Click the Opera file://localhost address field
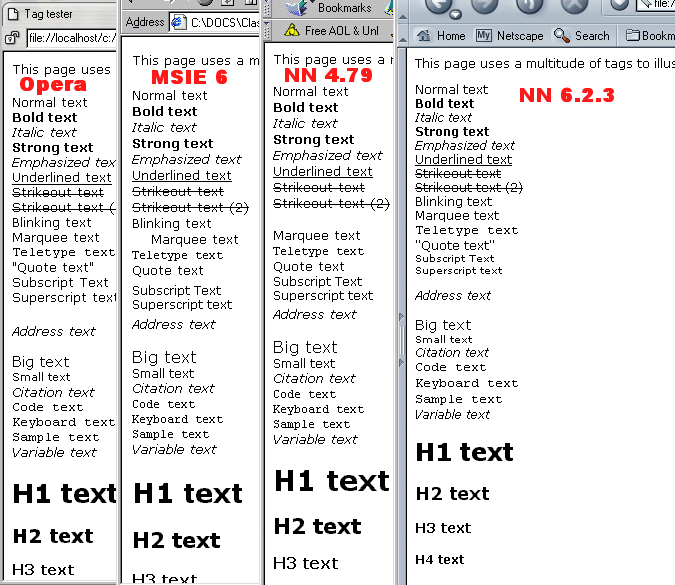The height and width of the screenshot is (585, 675). tap(70, 38)
